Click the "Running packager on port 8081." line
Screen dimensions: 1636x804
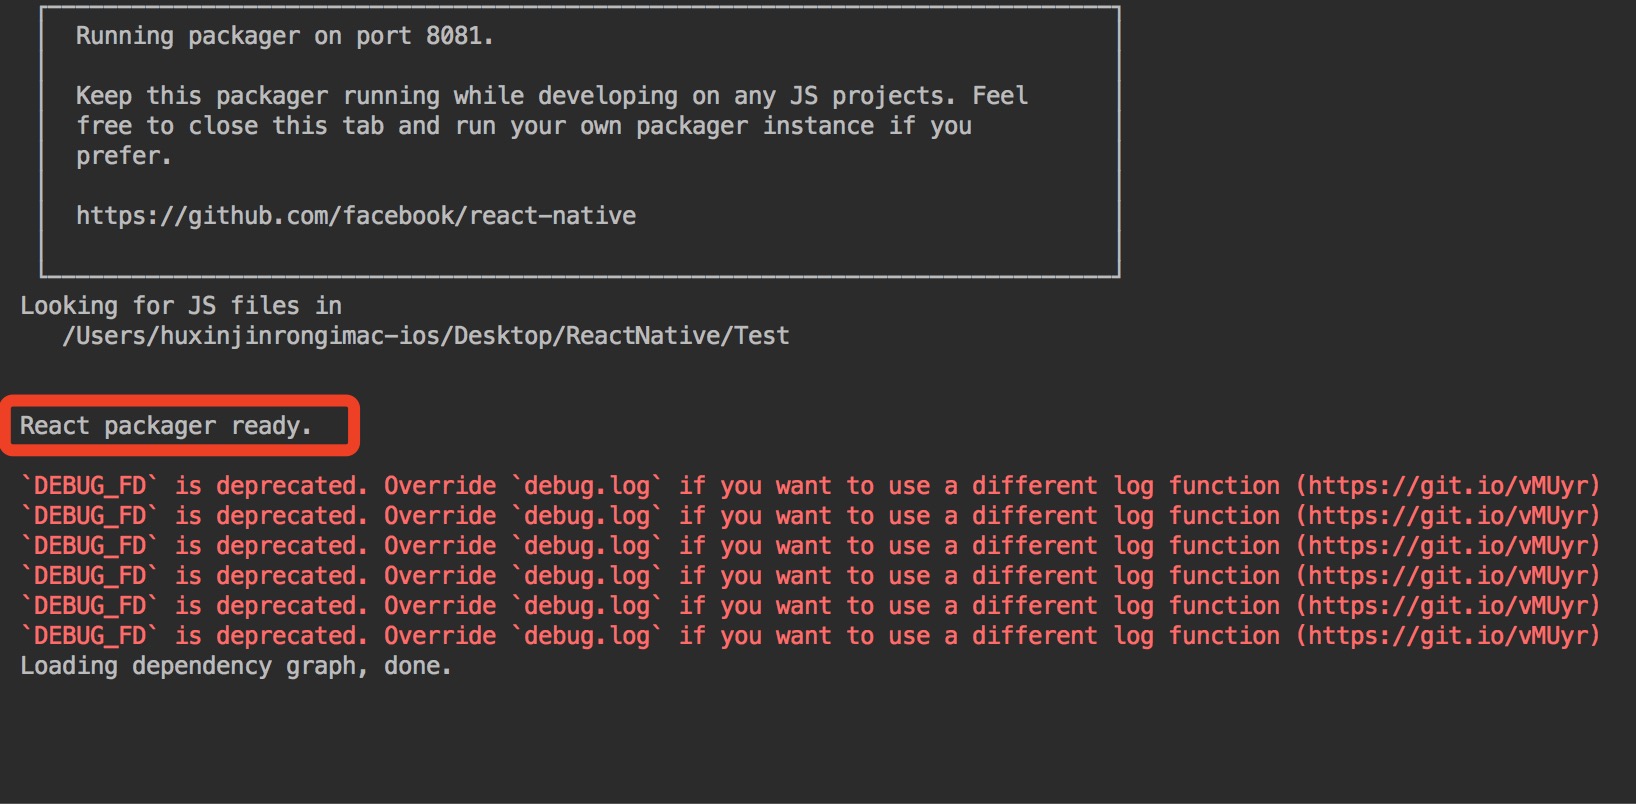[x=285, y=37]
